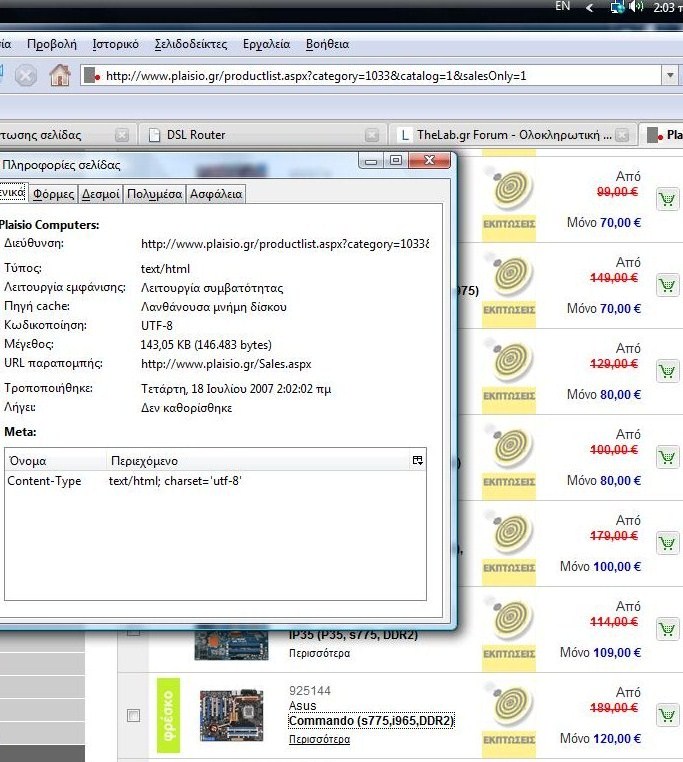
Task: Click the Stop loading toolbar icon
Action: tap(26, 76)
